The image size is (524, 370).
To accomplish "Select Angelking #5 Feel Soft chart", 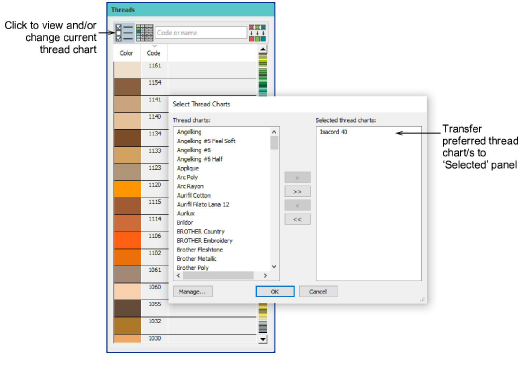I will (206, 141).
